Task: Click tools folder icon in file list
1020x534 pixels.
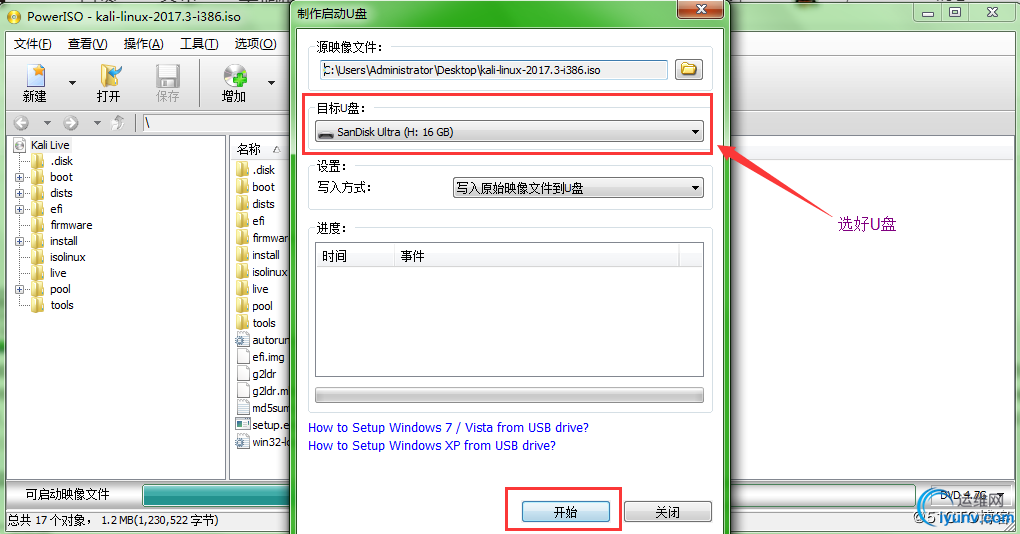Action: [x=242, y=323]
